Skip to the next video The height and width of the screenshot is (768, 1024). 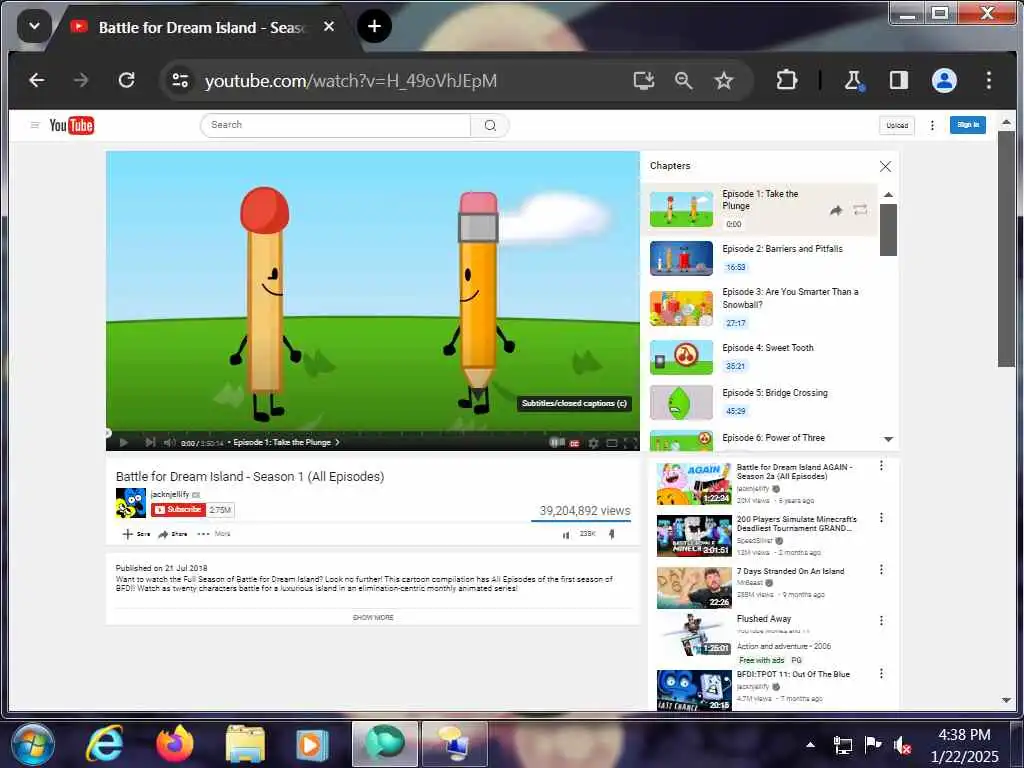pos(150,442)
